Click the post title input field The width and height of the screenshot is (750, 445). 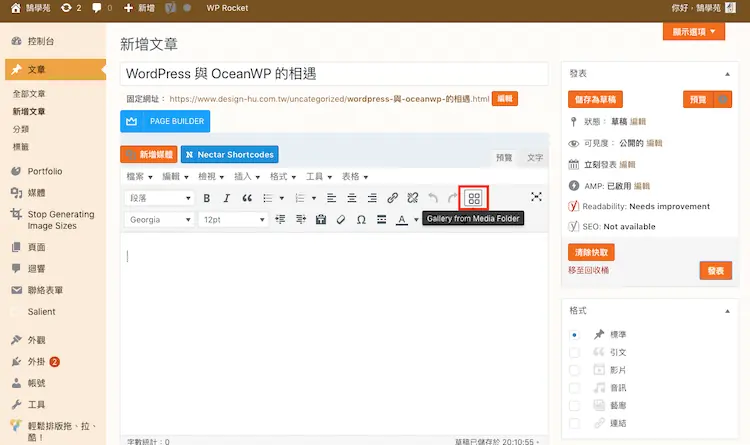pos(334,74)
